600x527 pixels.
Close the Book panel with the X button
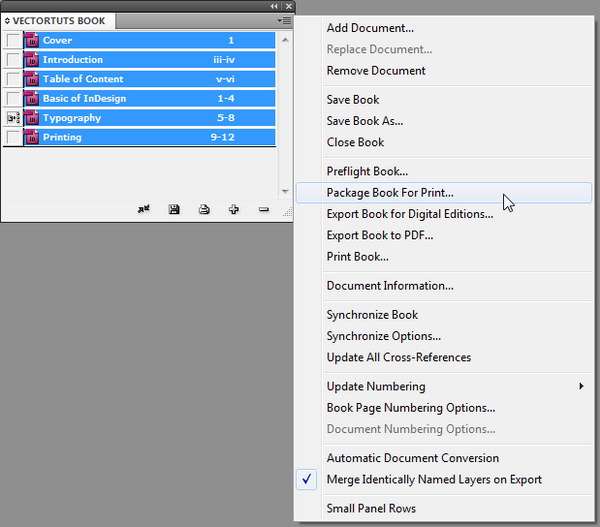[289, 6]
